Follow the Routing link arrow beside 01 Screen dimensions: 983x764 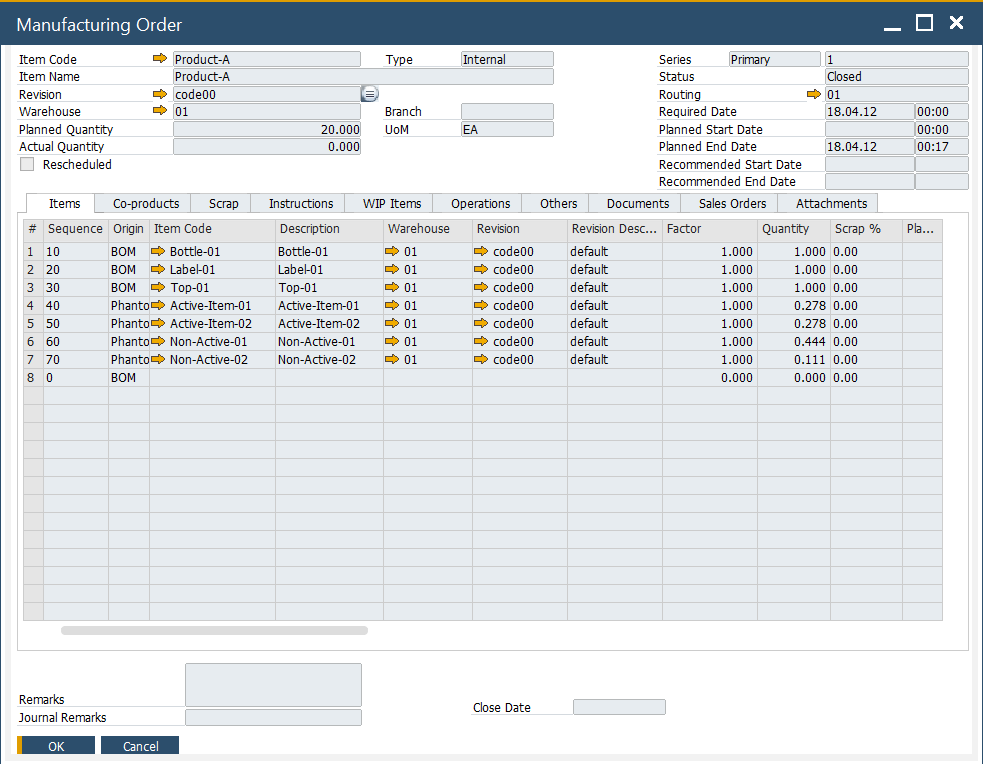pos(814,94)
